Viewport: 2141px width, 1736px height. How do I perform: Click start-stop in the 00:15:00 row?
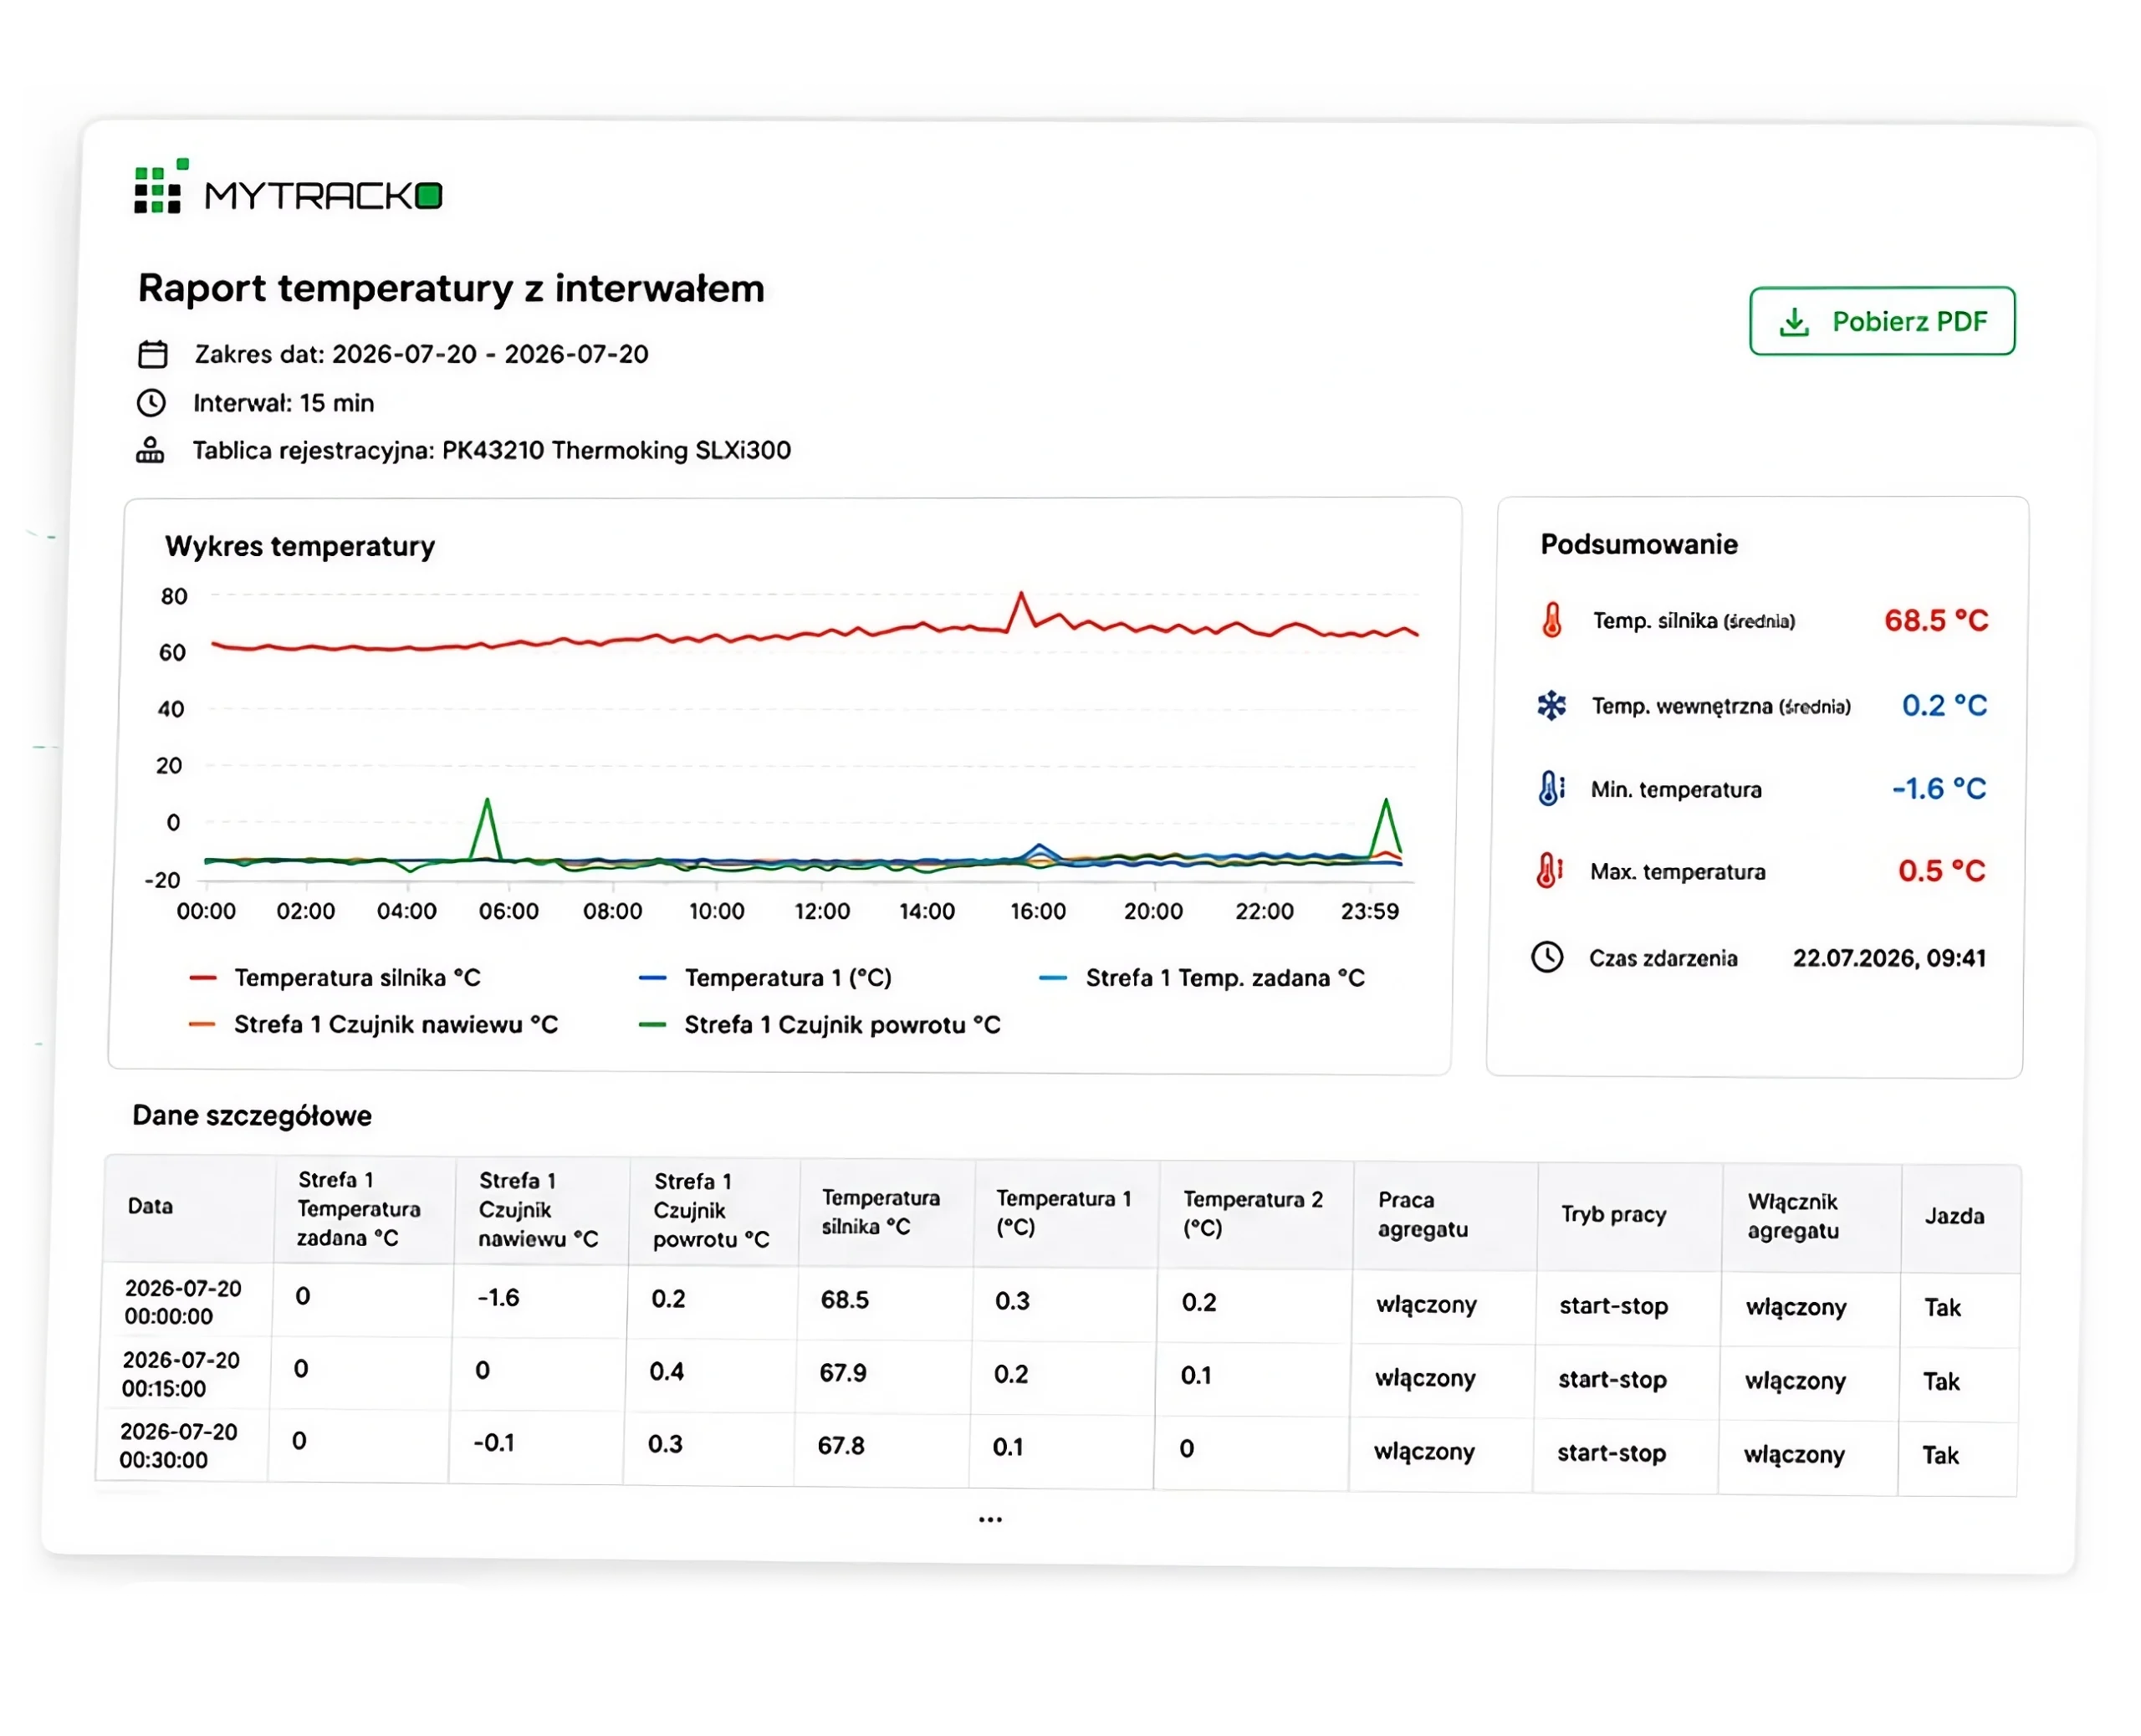pos(1612,1380)
